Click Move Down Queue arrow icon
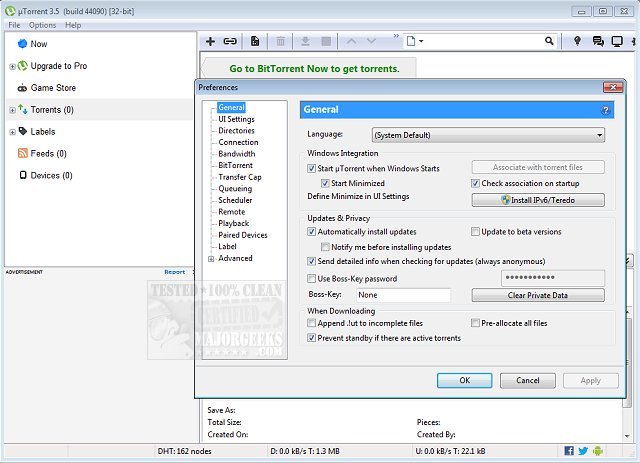Viewport: 640px width, 463px height. 371,41
